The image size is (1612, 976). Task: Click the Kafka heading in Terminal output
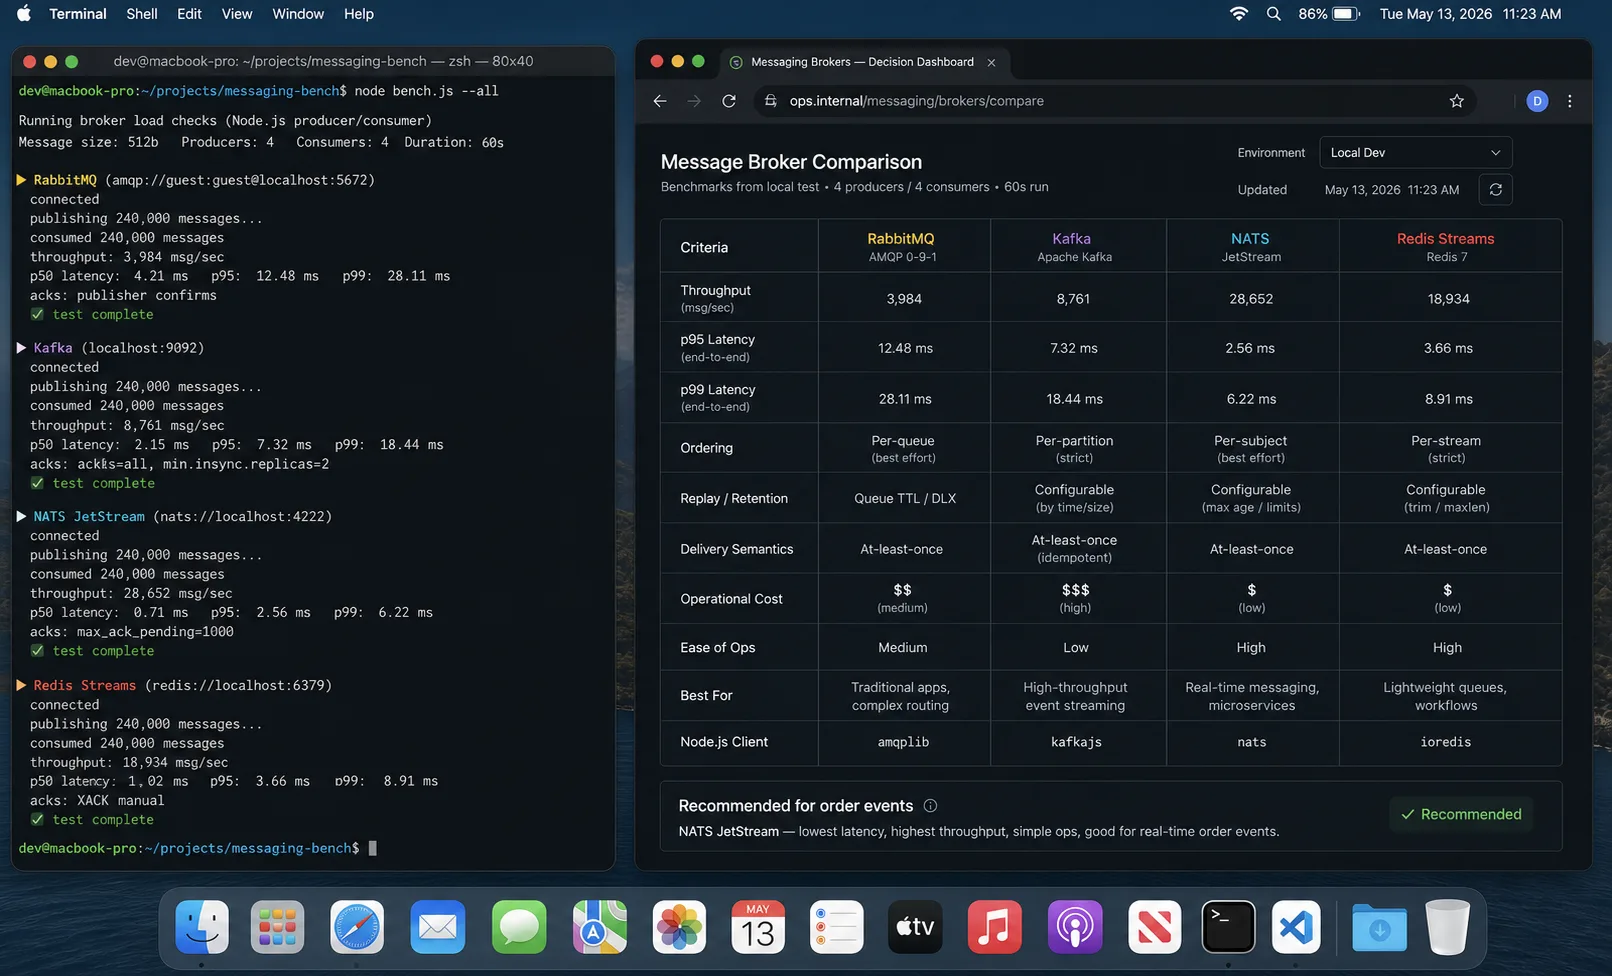(x=53, y=348)
